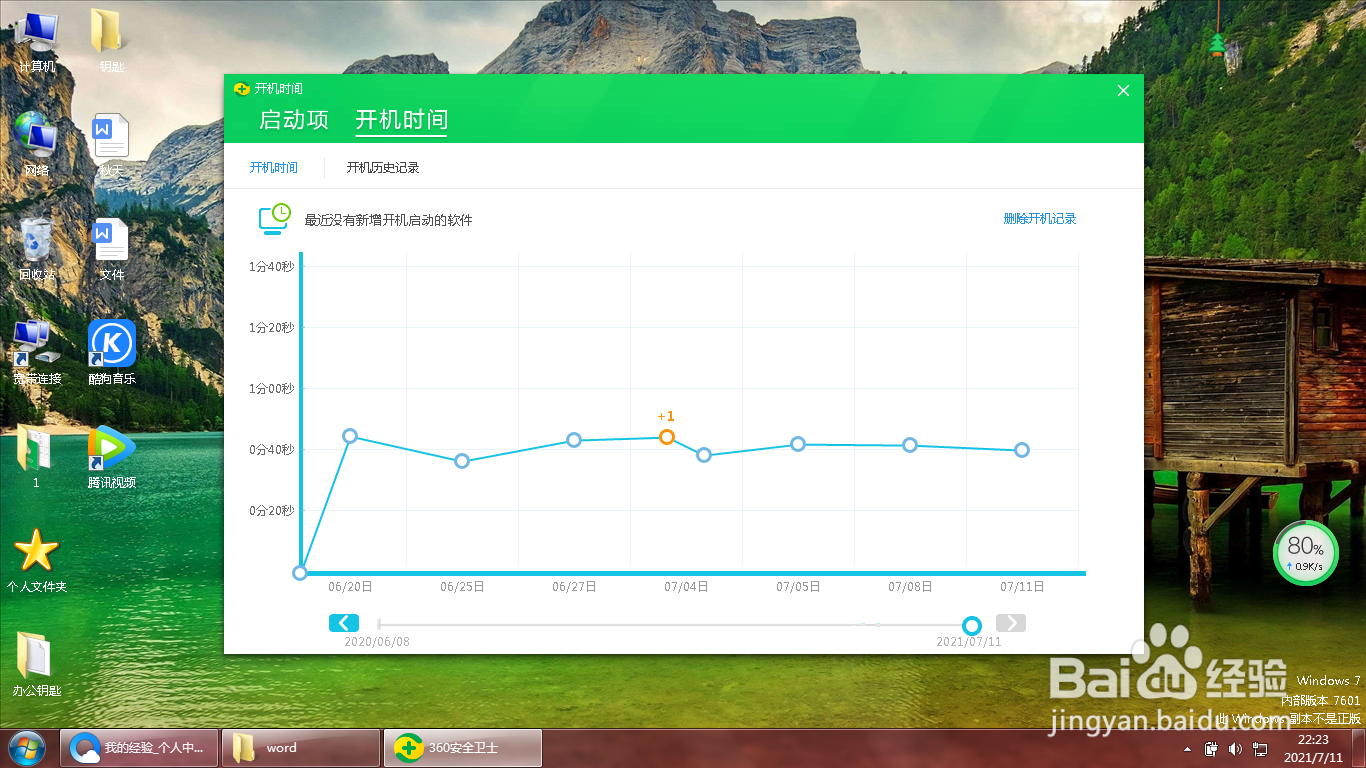Open the 计算机 desktop icon

coord(37,42)
